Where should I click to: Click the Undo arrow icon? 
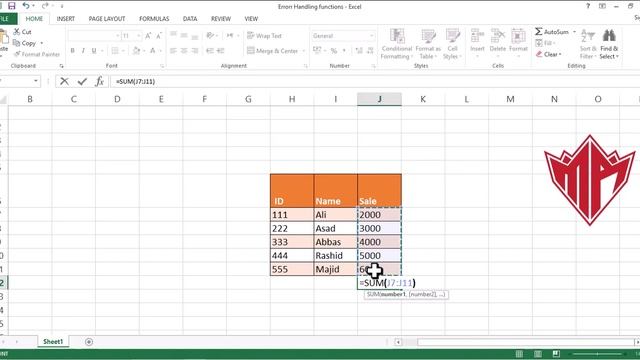26,6
